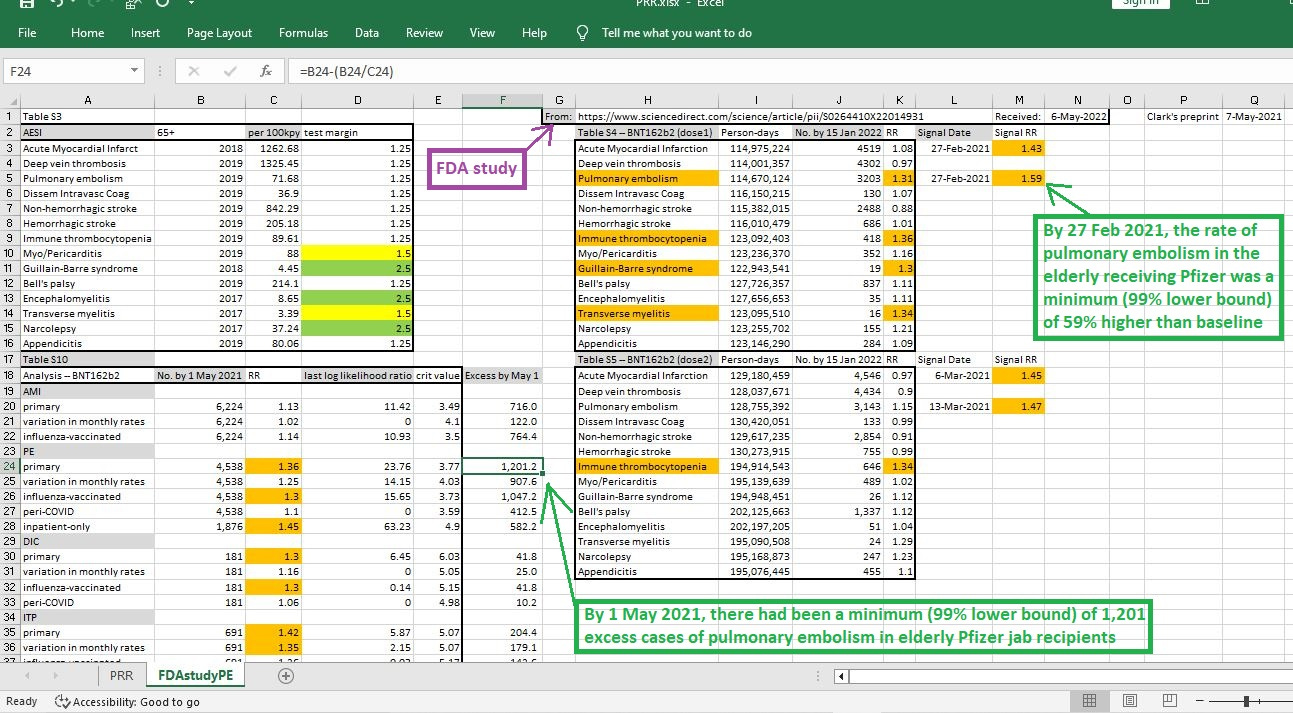Select the 'Table S10' header cell
This screenshot has height=713, width=1293.
tap(87, 360)
